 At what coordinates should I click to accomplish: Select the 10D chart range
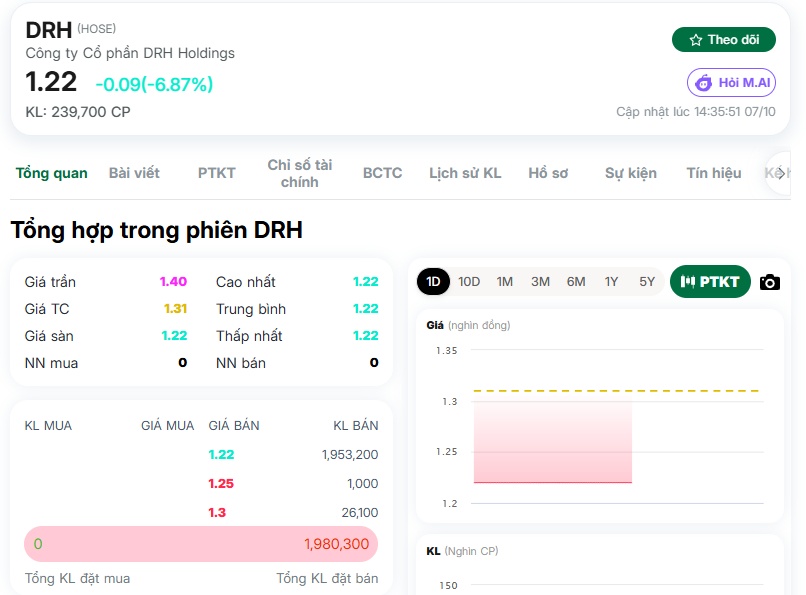pos(469,282)
